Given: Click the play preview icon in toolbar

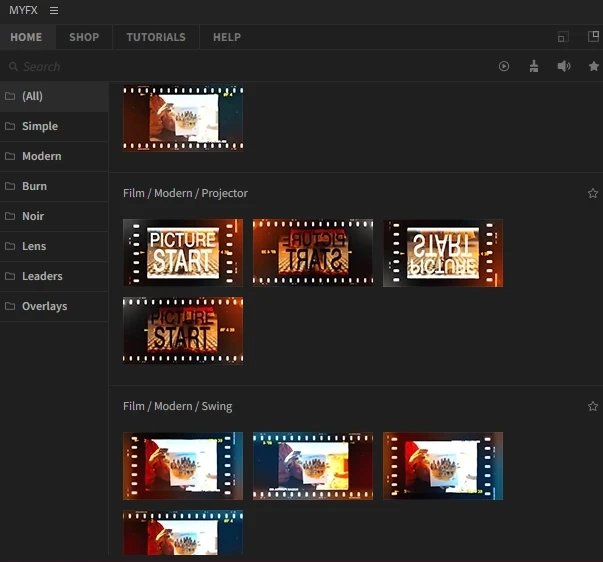Looking at the screenshot, I should click(x=504, y=66).
